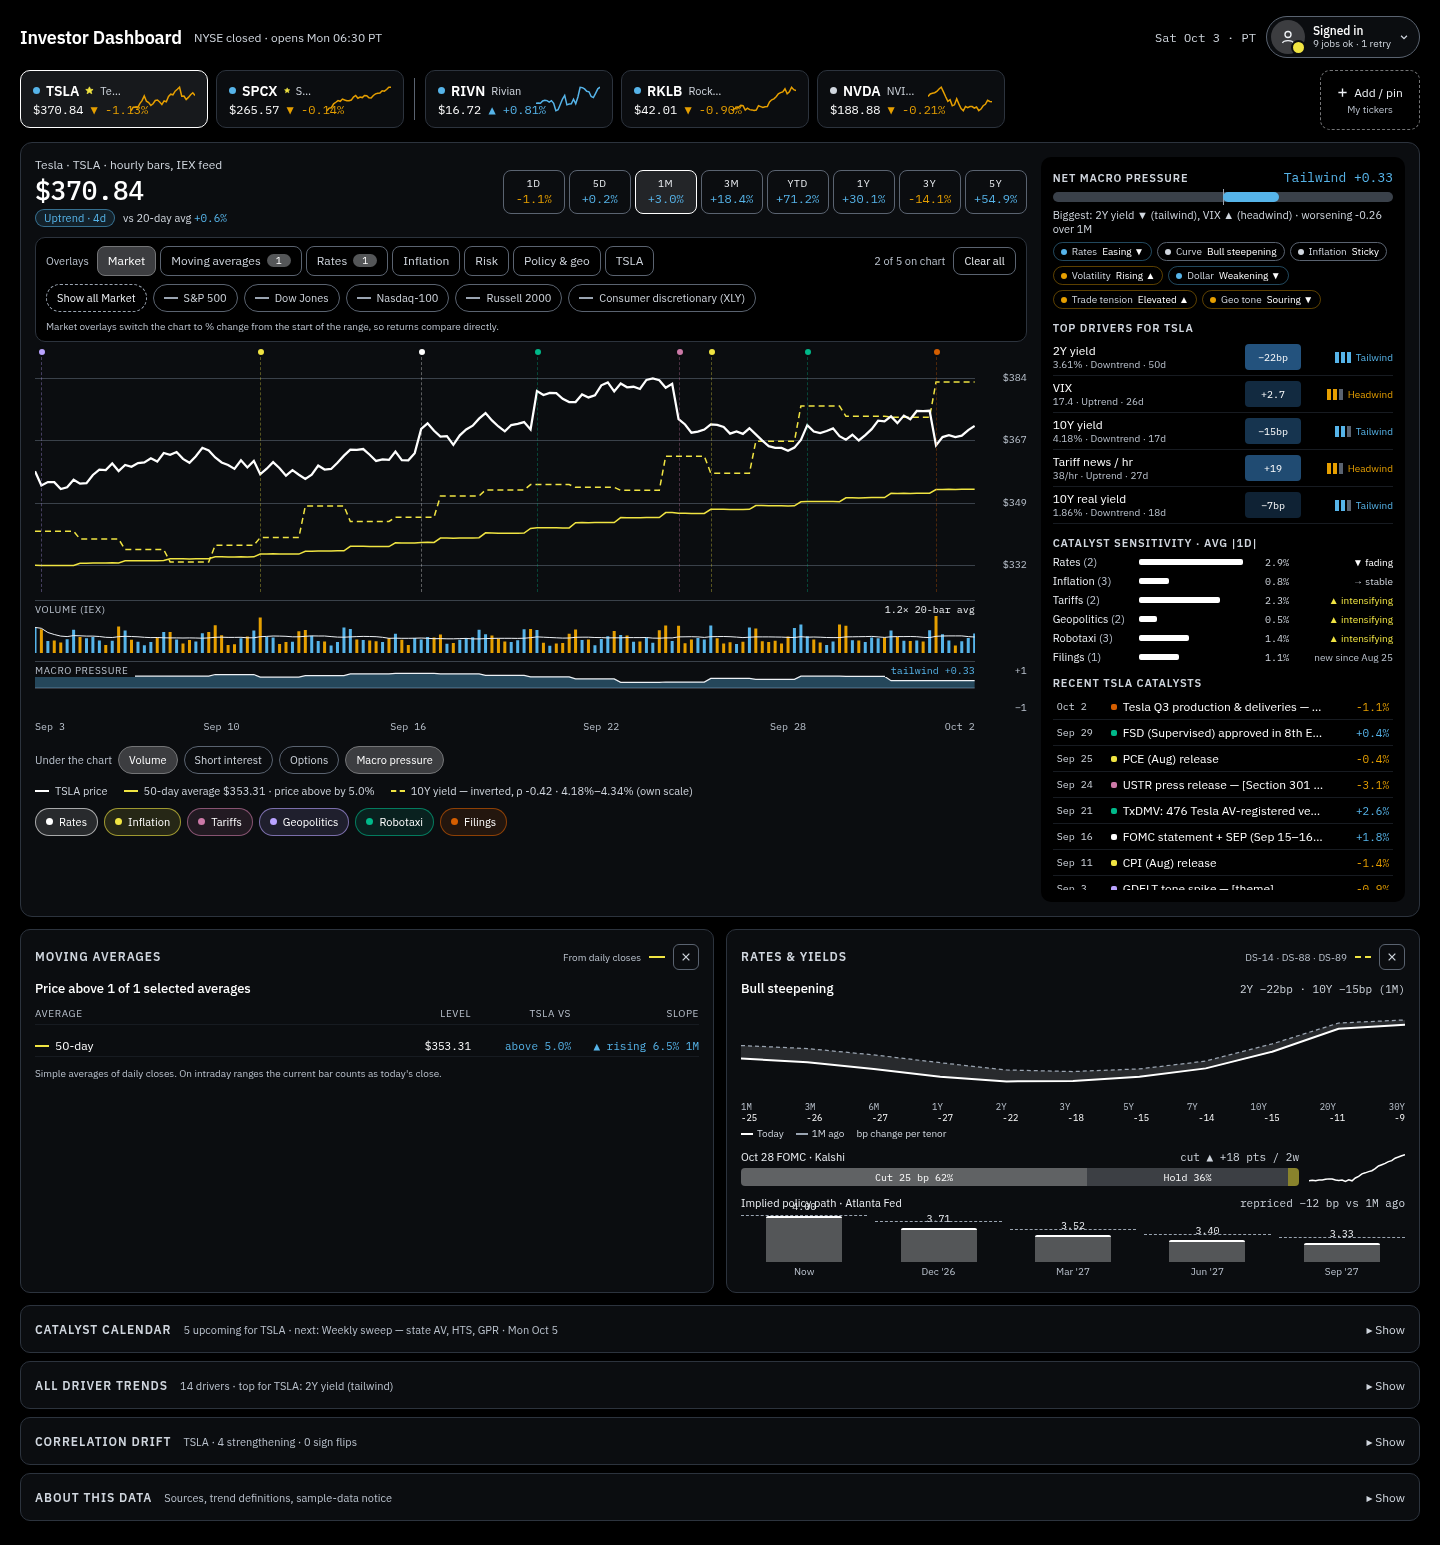
Task: Switch the chart range to 3M
Action: click(732, 192)
